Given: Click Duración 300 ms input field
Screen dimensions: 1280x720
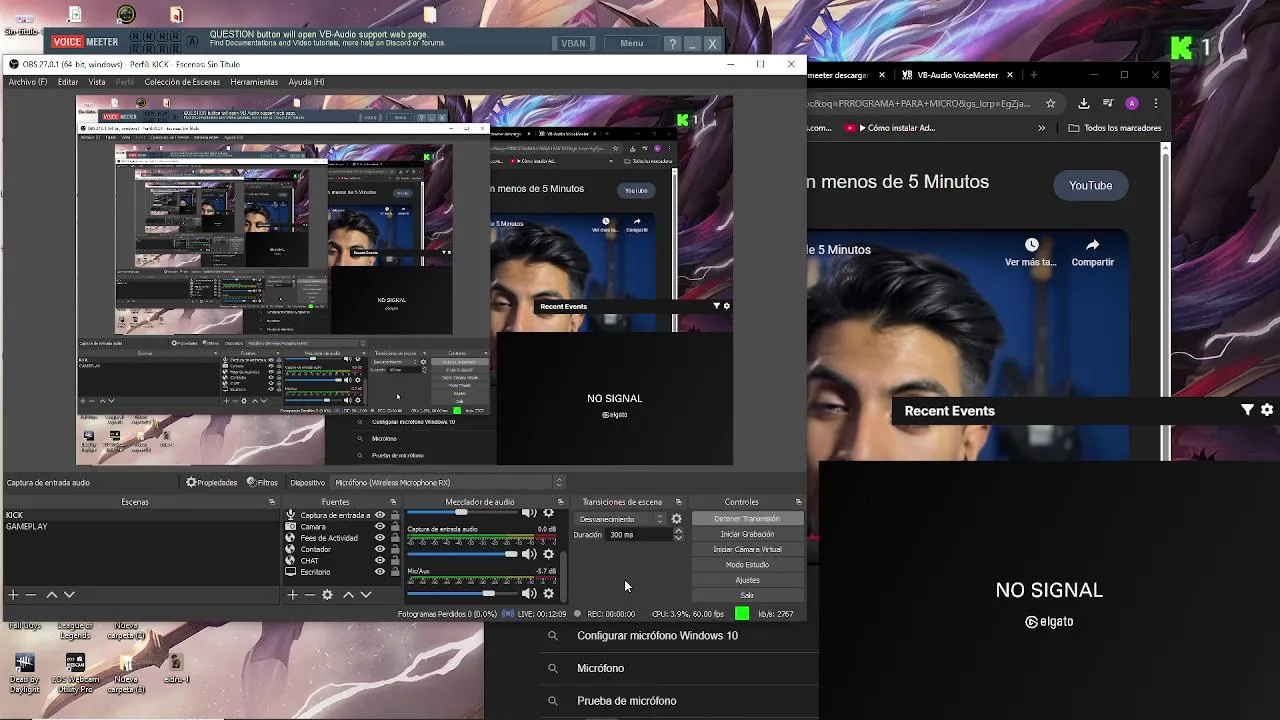Looking at the screenshot, I should coord(640,535).
